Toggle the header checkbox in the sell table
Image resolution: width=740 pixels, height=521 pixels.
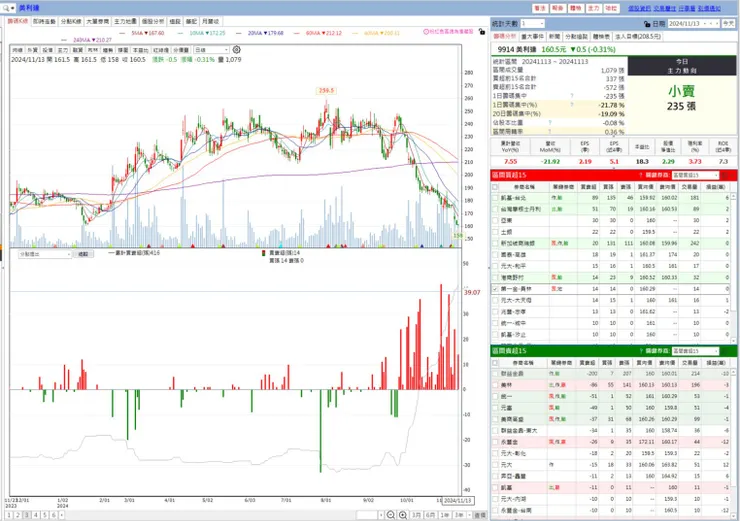coord(495,363)
